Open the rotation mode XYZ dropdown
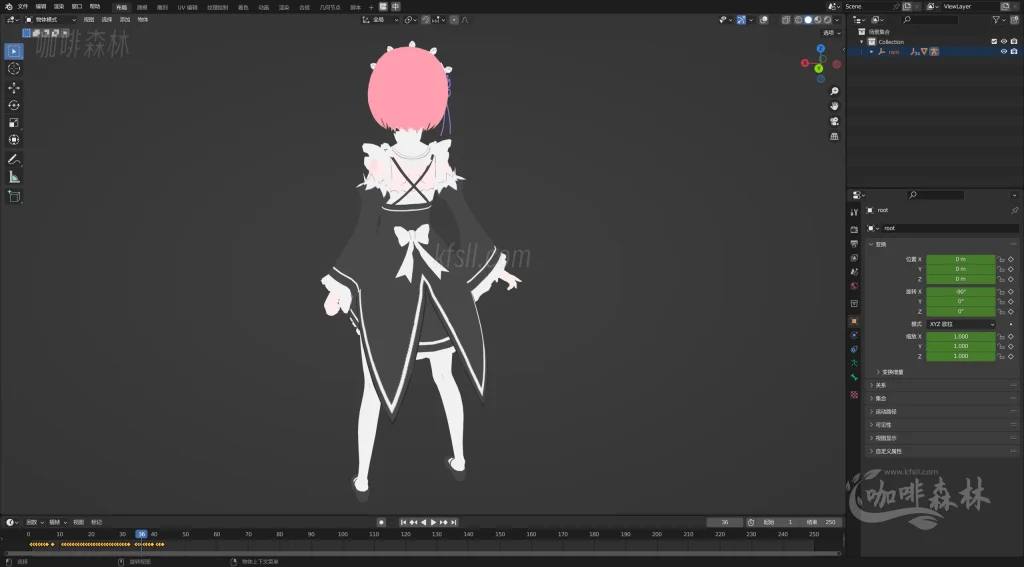This screenshot has height=567, width=1024. [x=961, y=324]
